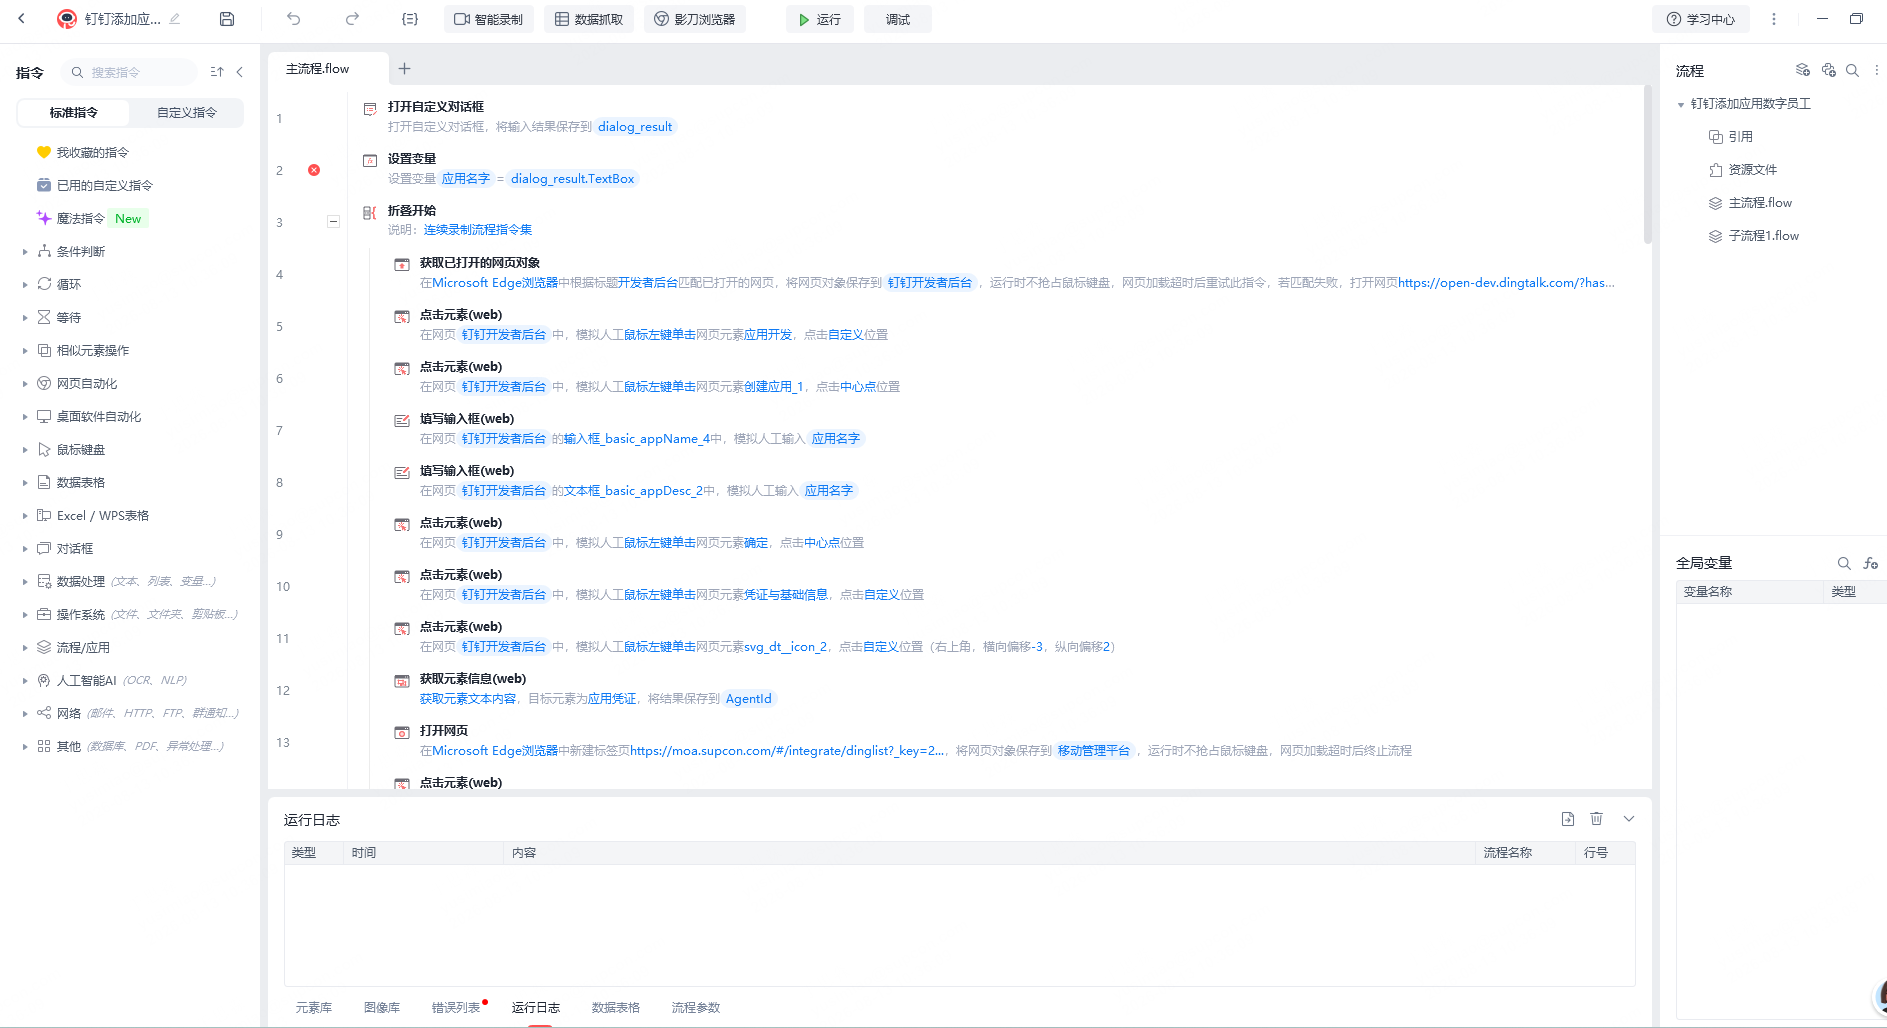The image size is (1887, 1028).
Task: Click the 调试 debug button
Action: pos(898,19)
